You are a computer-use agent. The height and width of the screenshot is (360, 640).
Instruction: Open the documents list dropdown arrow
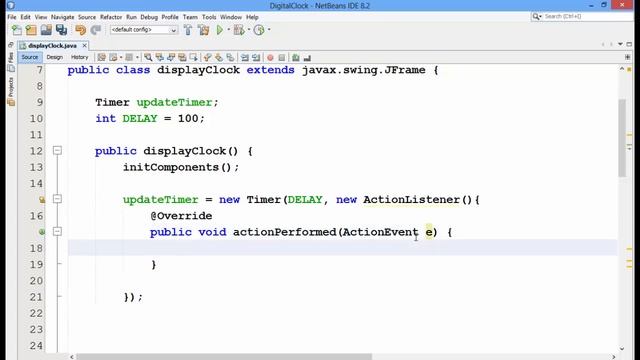coord(620,44)
